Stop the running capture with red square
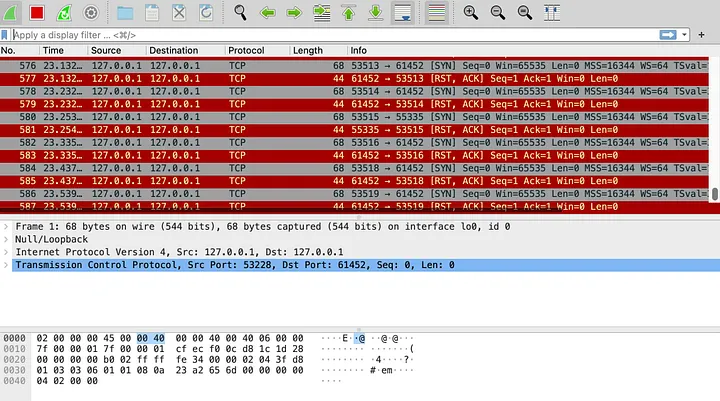 tap(37, 12)
